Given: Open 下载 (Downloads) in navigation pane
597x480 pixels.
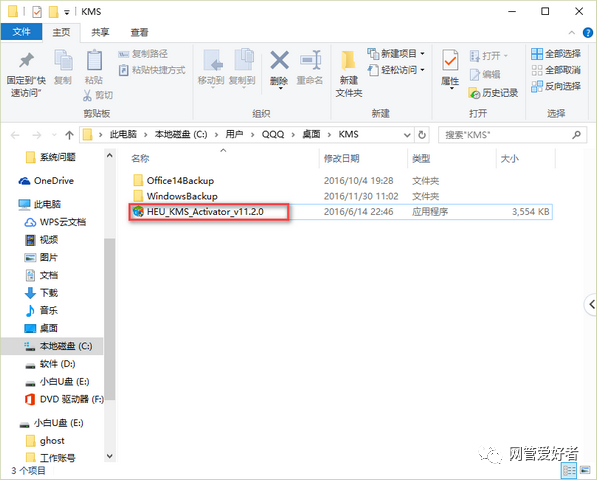Looking at the screenshot, I should [x=42, y=293].
